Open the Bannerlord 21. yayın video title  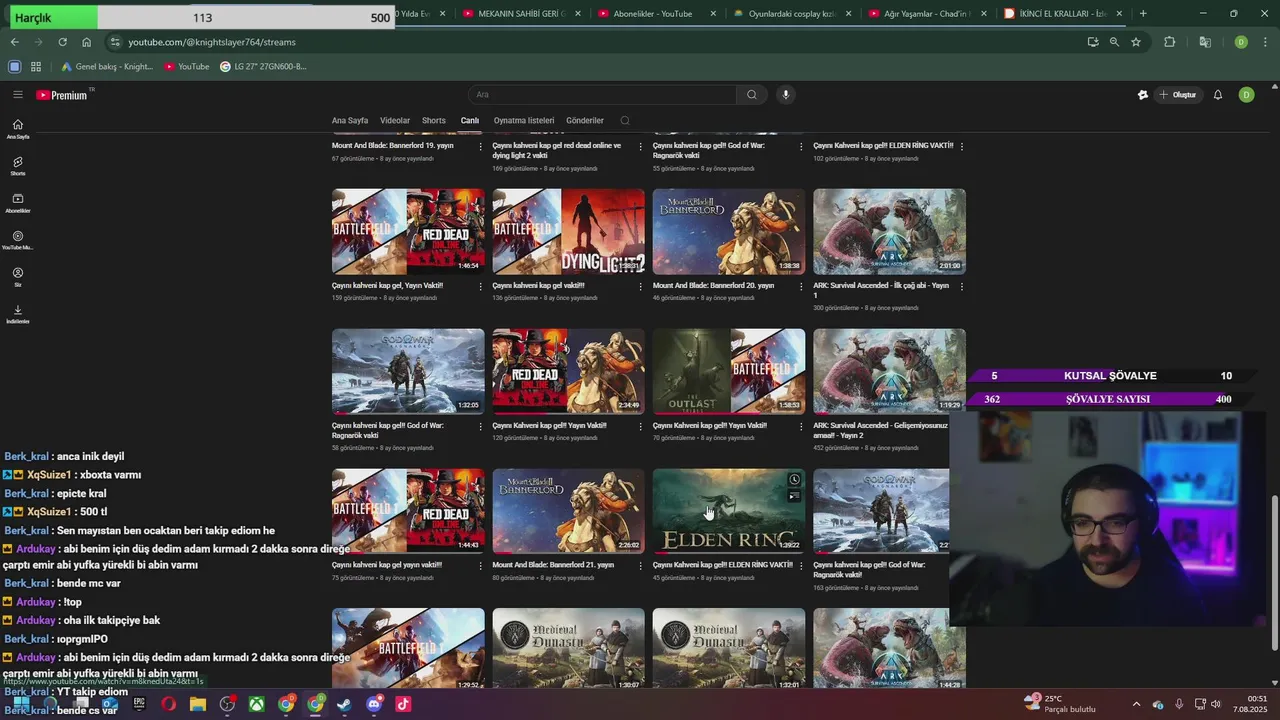(553, 565)
